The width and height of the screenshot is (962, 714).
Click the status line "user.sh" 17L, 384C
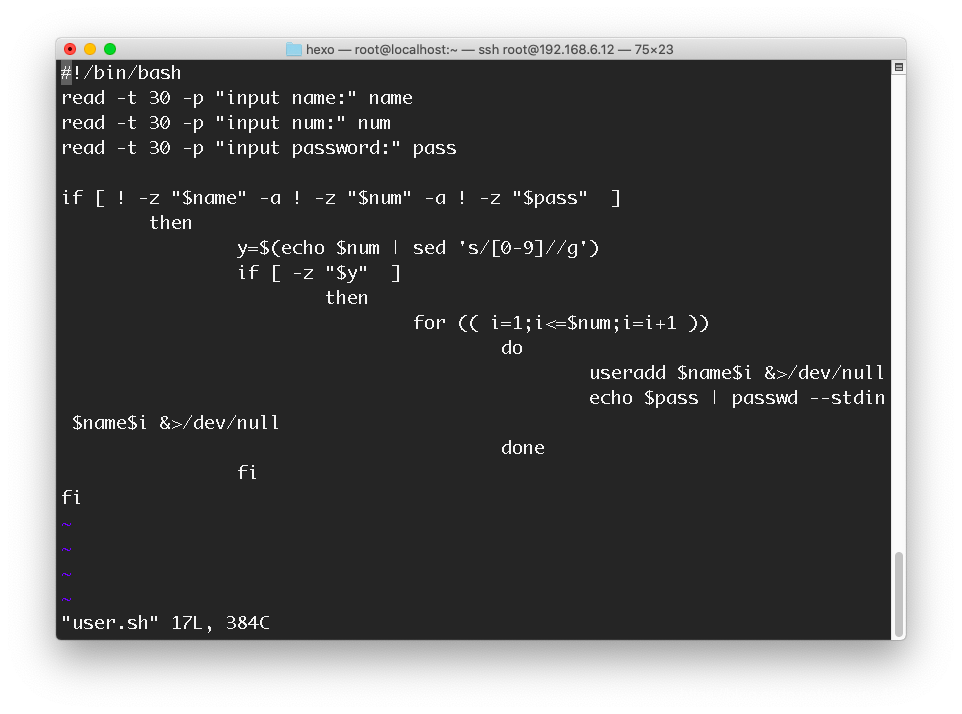166,623
